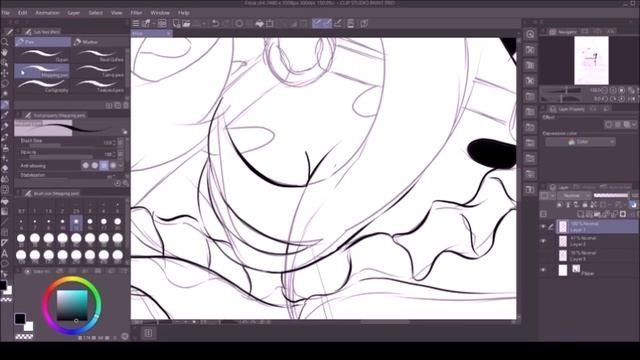This screenshot has height=360, width=640.
Task: Choose the Textured pen brush
Action: [98, 86]
